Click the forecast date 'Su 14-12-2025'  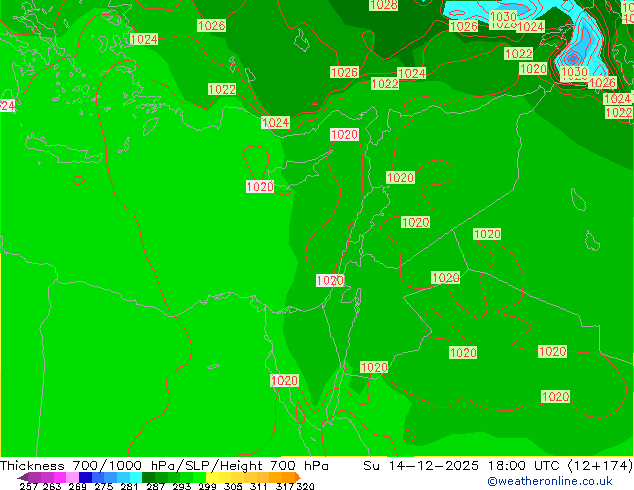click(x=421, y=466)
